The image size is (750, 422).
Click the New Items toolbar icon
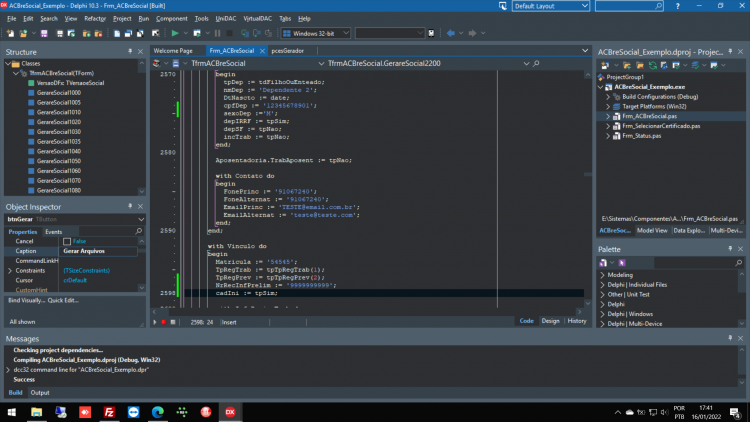[x=11, y=33]
